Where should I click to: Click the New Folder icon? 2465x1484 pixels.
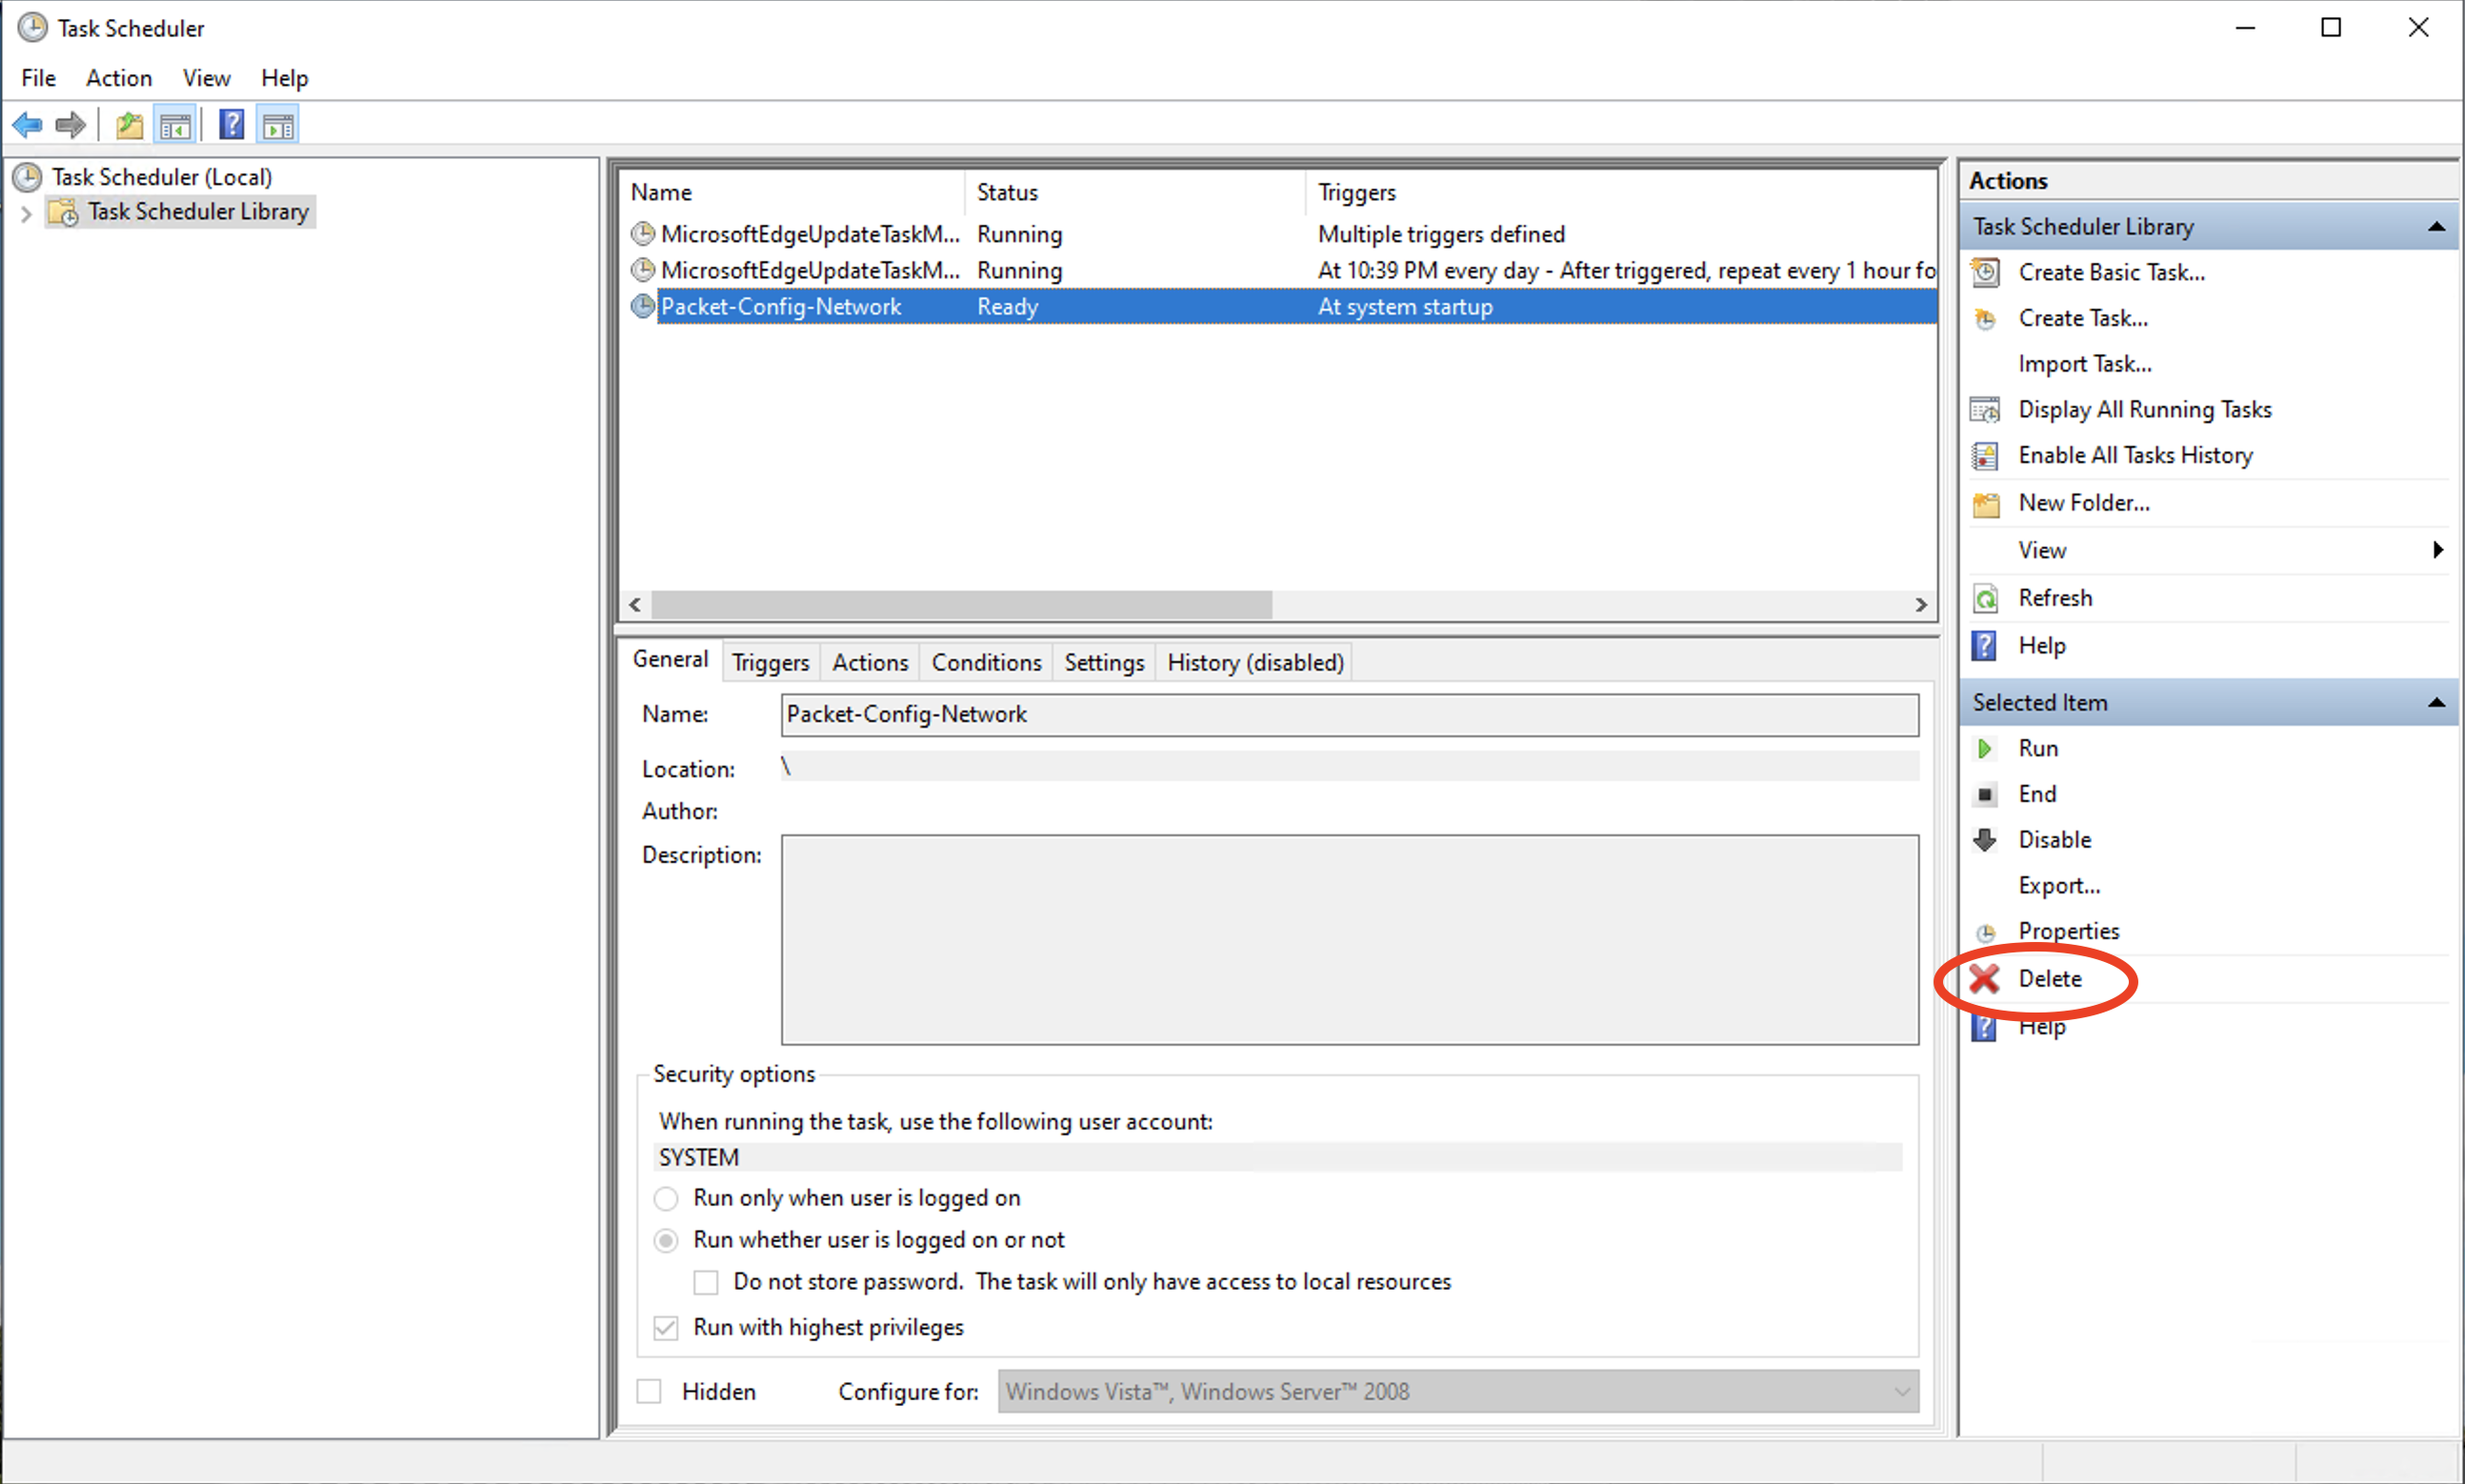(x=1985, y=503)
